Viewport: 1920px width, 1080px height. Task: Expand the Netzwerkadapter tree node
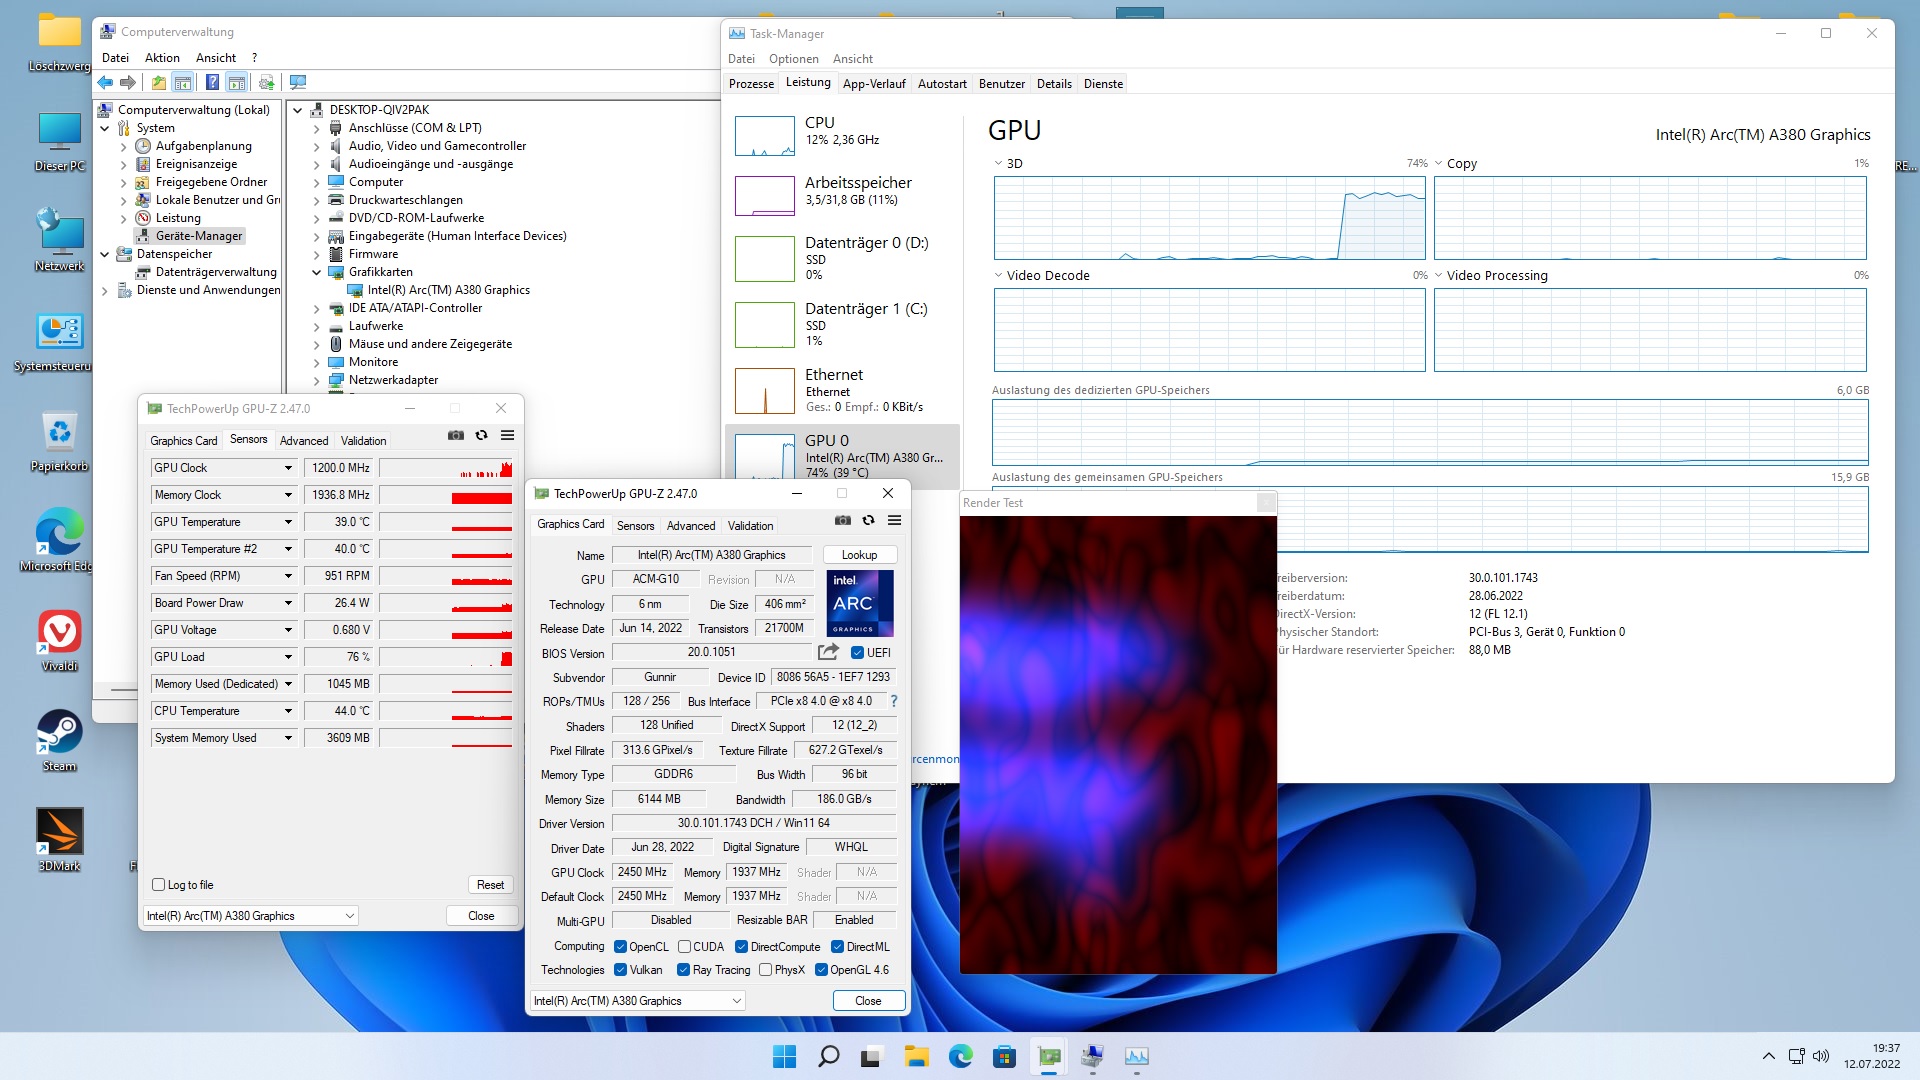point(317,380)
